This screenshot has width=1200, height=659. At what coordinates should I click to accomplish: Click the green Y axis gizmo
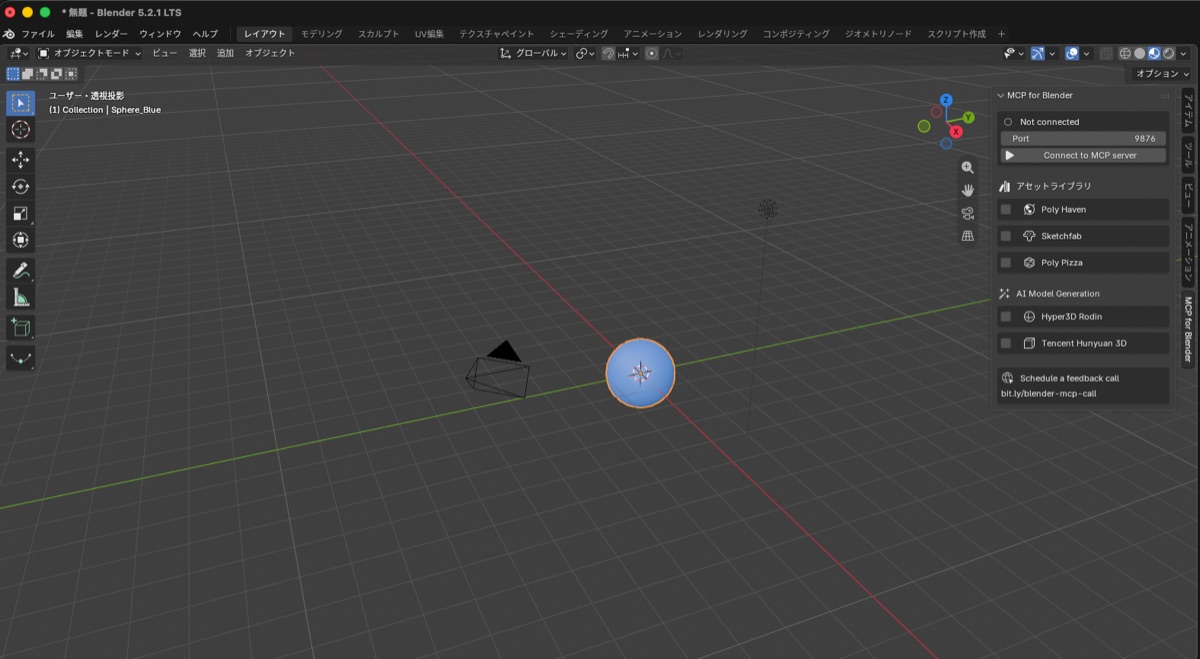(968, 117)
